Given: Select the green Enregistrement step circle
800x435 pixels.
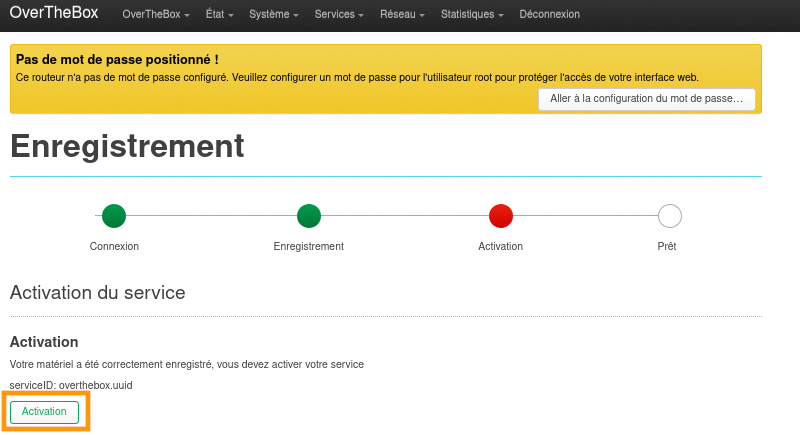Looking at the screenshot, I should coord(309,215).
